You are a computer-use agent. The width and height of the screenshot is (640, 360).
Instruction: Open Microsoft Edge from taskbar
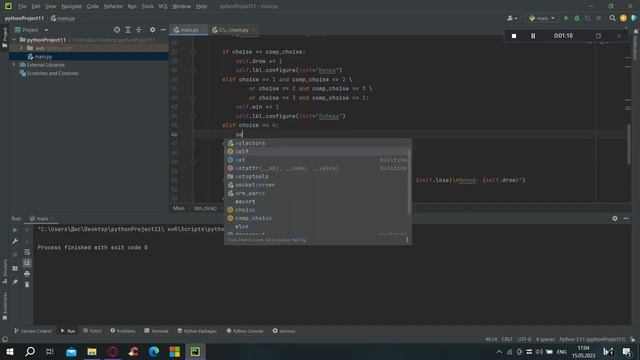click(x=154, y=351)
